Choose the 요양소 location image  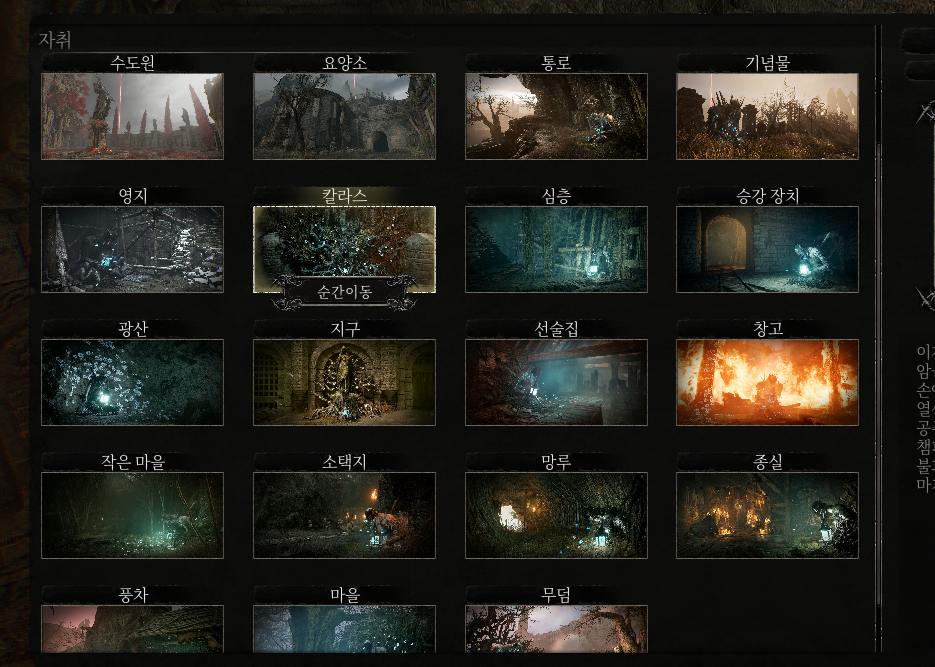[x=344, y=116]
